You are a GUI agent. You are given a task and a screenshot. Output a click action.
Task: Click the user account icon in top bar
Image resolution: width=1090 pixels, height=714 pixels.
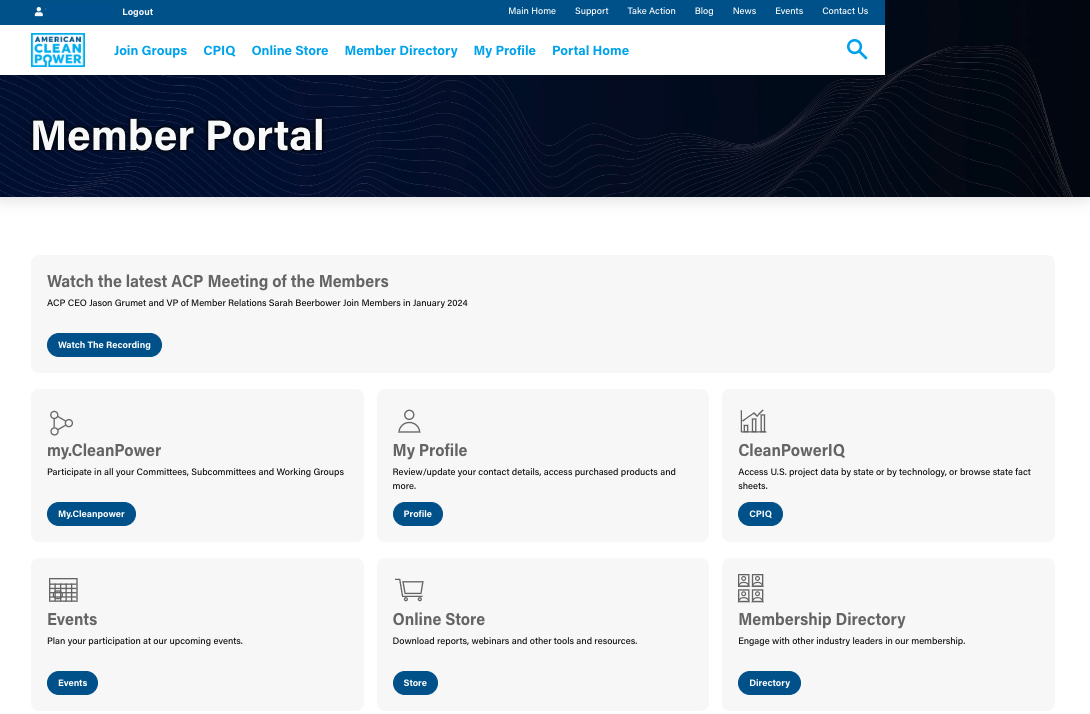point(39,12)
